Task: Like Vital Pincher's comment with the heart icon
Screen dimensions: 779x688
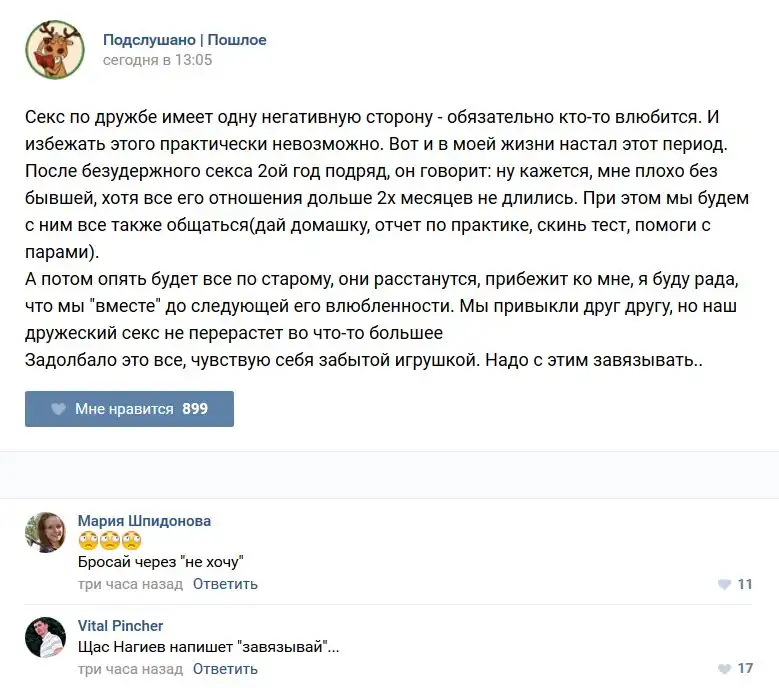Action: (724, 669)
